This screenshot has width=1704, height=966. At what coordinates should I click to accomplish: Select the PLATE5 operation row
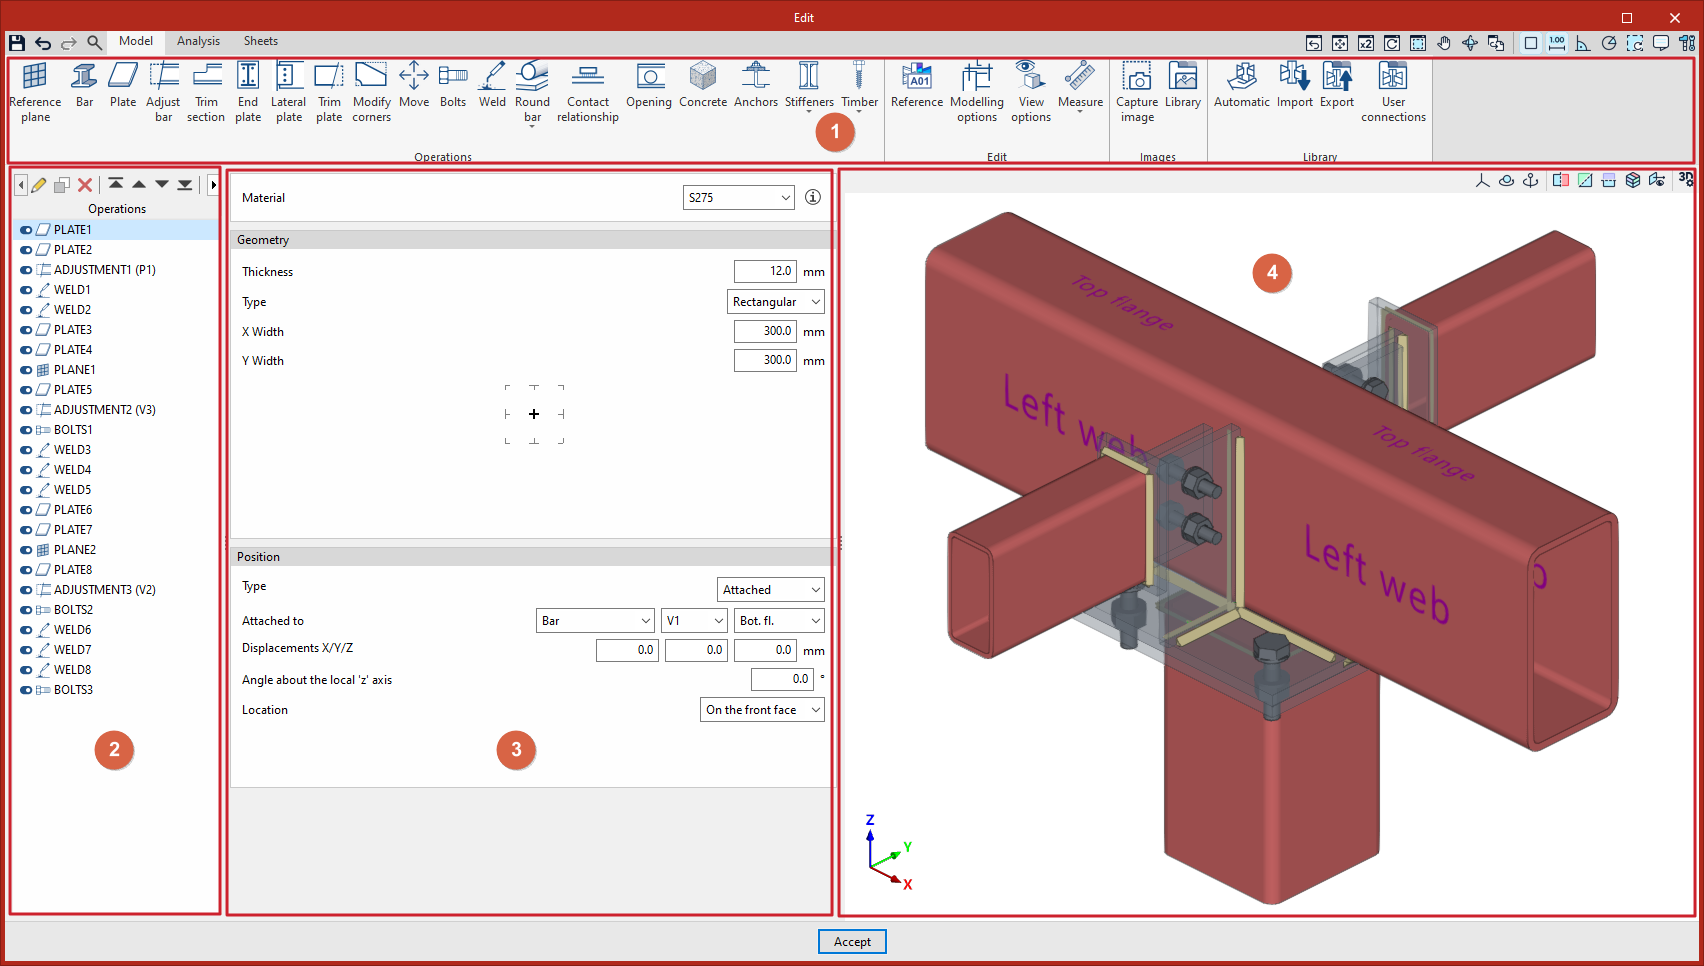click(x=115, y=390)
